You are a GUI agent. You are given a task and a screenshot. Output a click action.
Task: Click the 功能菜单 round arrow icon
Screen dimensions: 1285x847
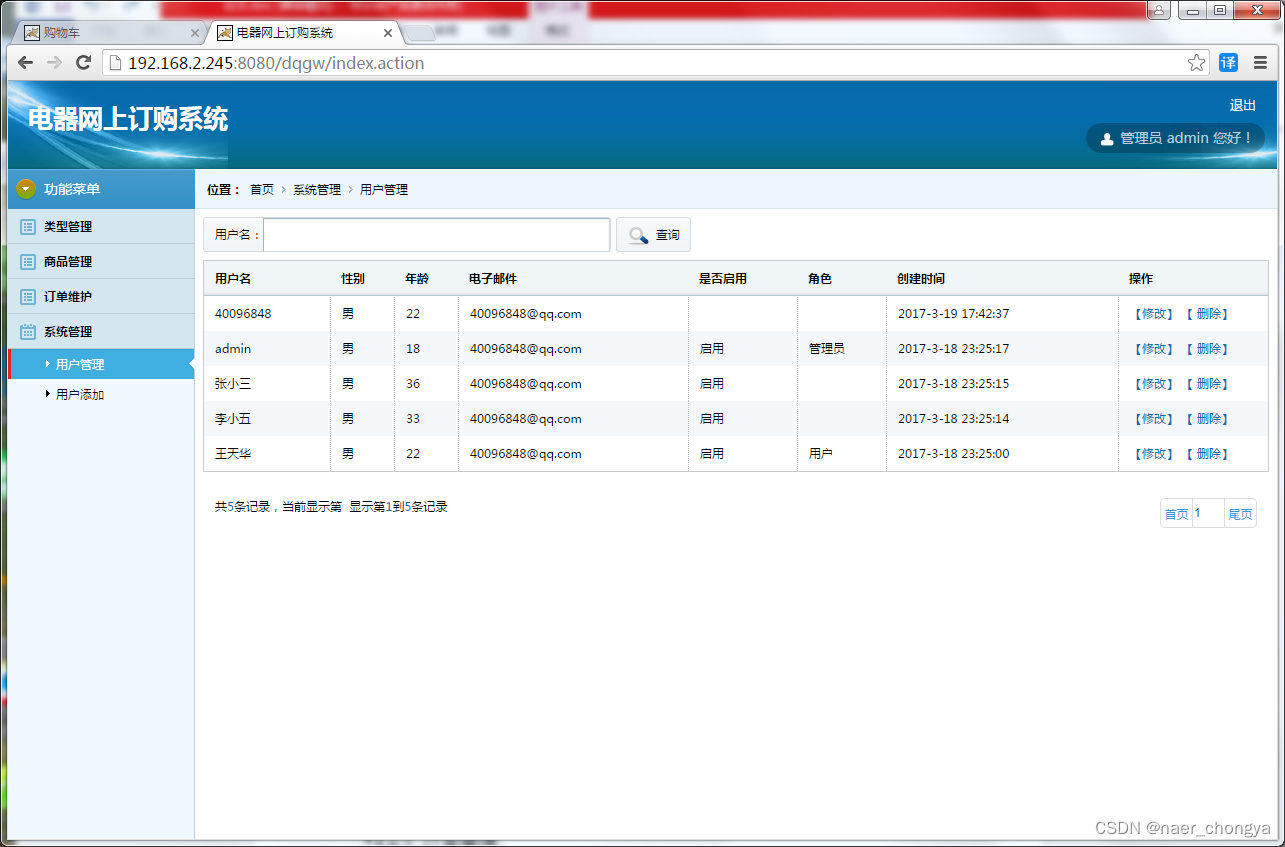(x=26, y=189)
